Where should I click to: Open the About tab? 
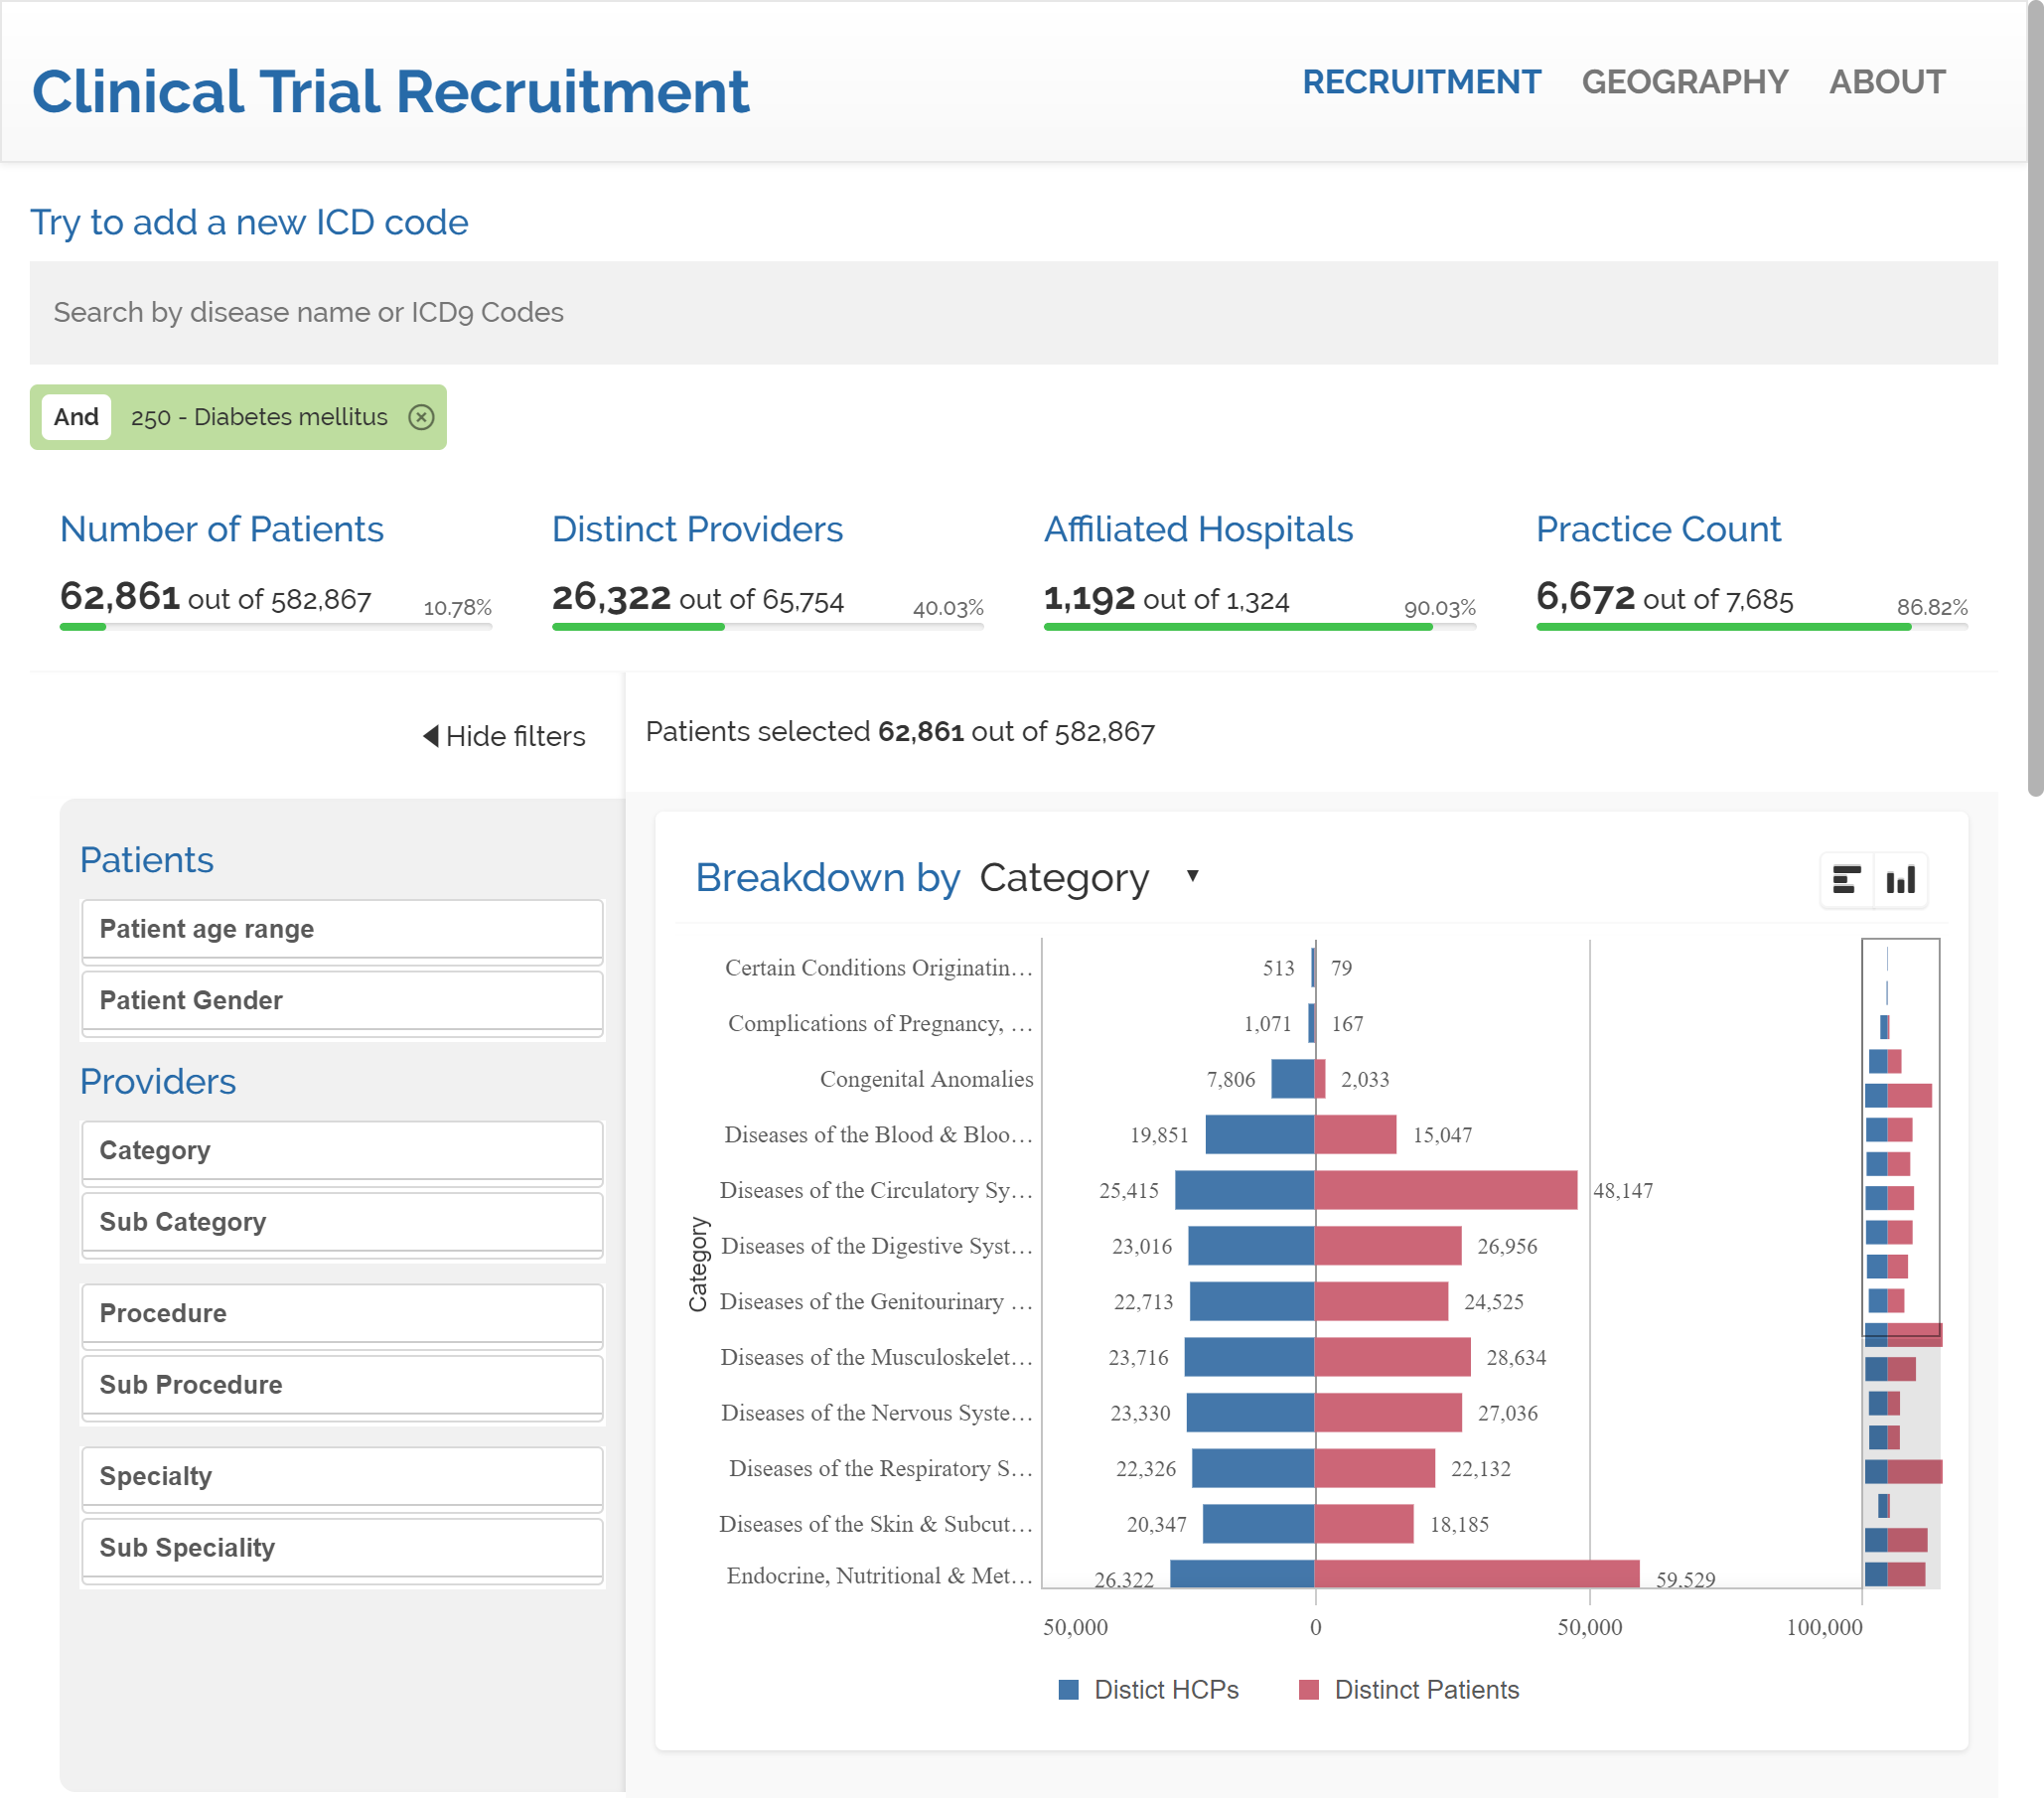click(1887, 82)
